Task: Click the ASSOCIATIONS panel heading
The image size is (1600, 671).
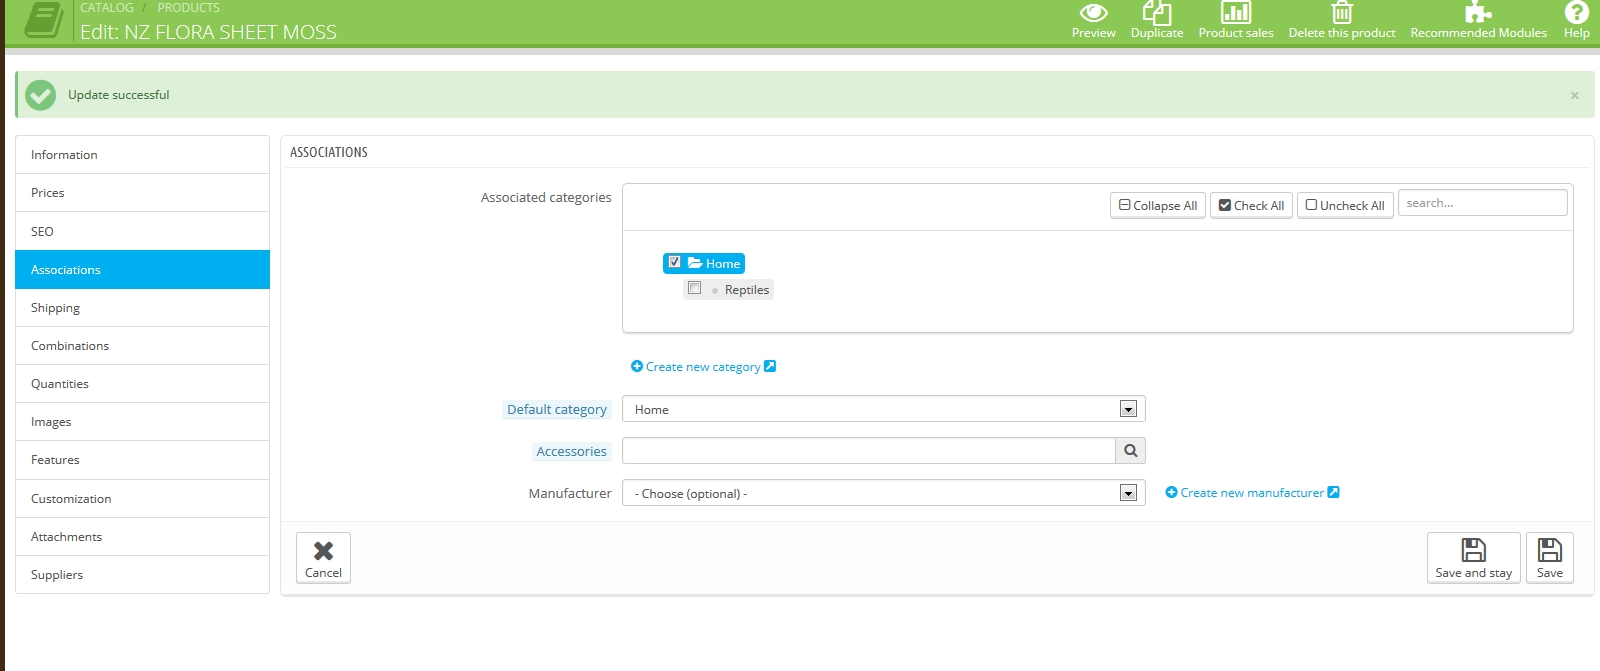Action: point(329,152)
